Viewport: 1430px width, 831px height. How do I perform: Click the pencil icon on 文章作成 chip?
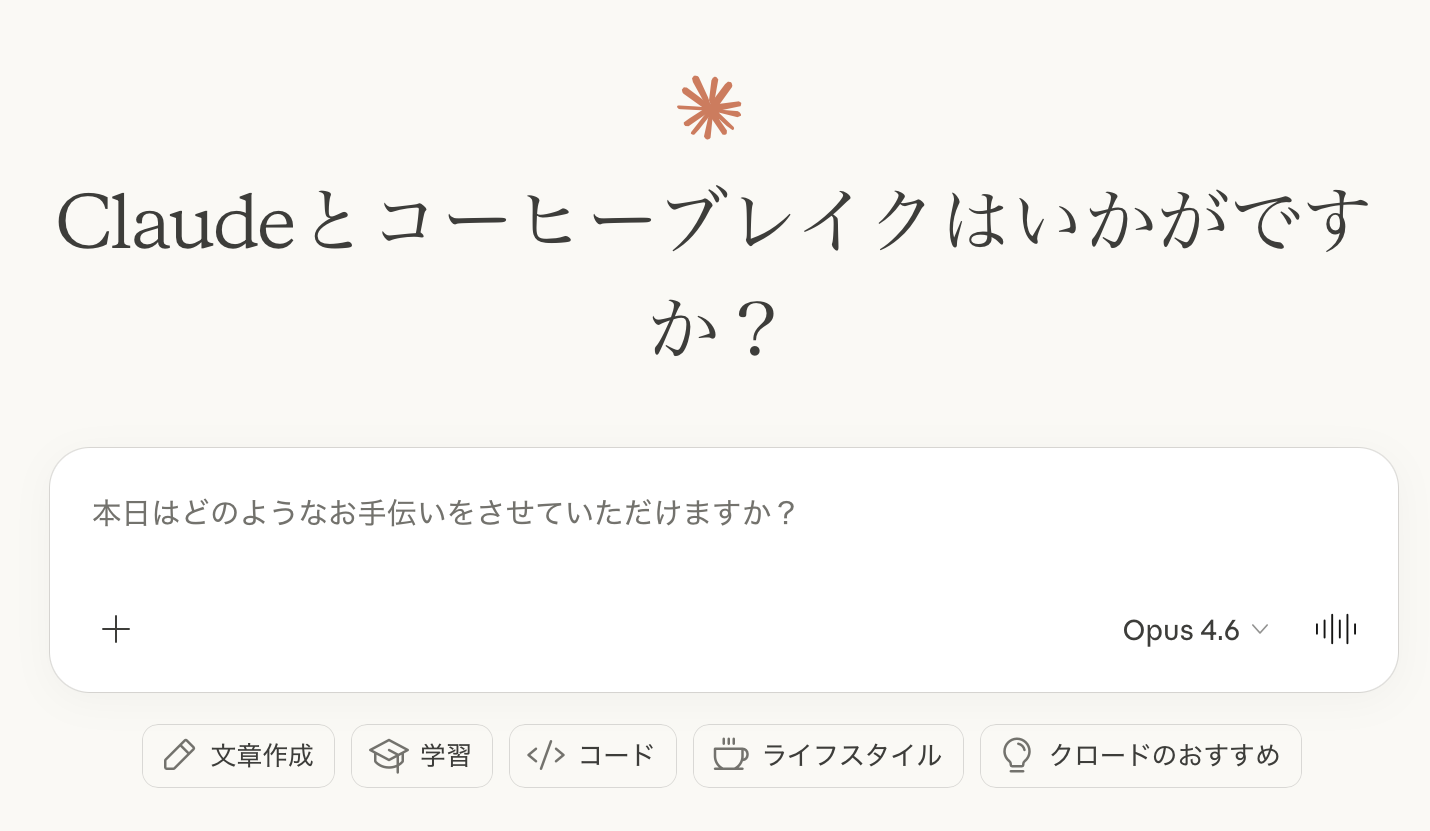(179, 755)
